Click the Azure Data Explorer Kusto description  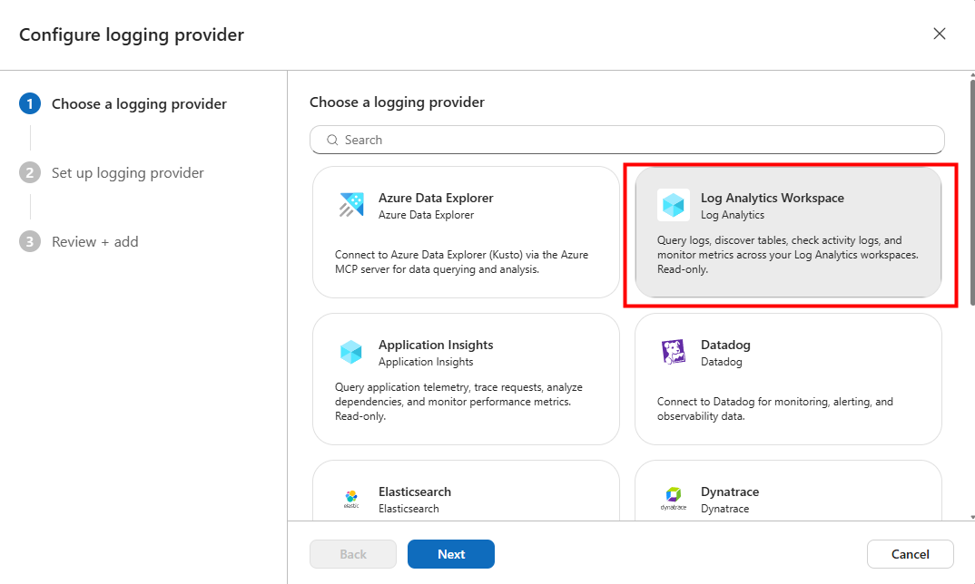461,262
